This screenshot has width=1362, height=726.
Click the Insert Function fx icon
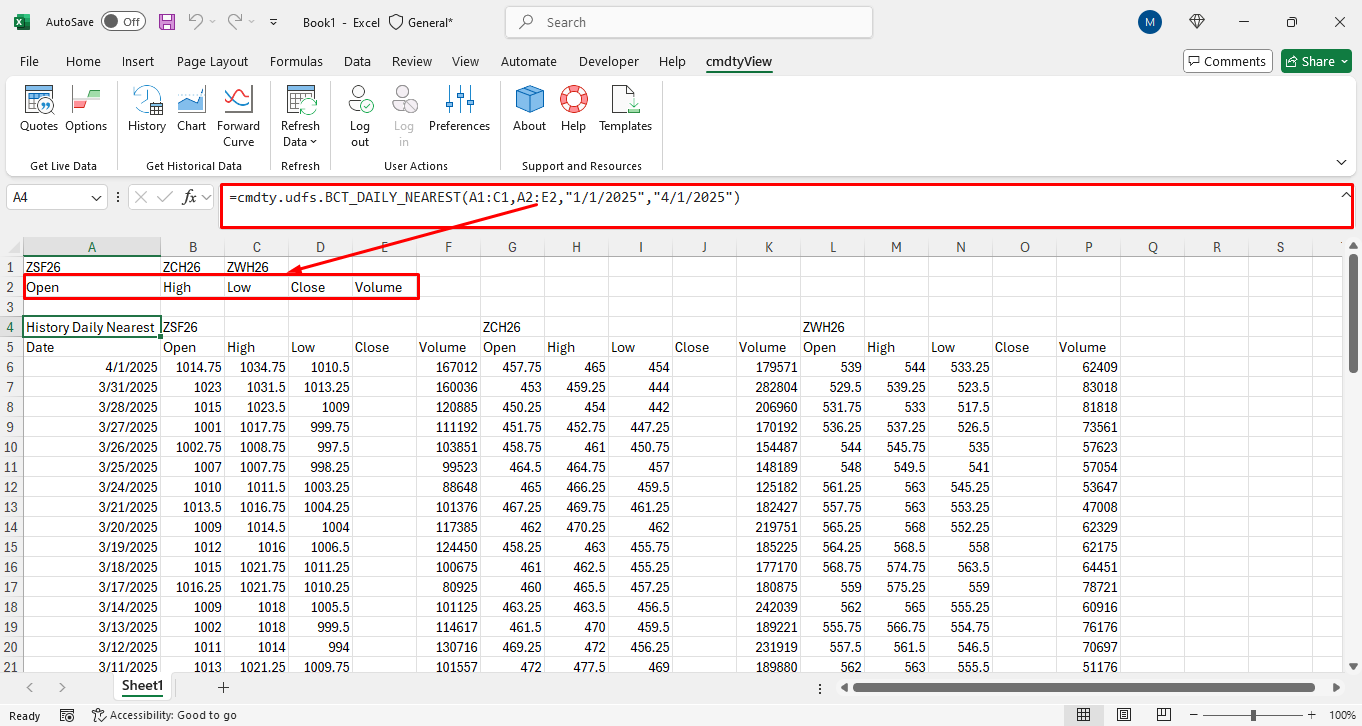190,198
